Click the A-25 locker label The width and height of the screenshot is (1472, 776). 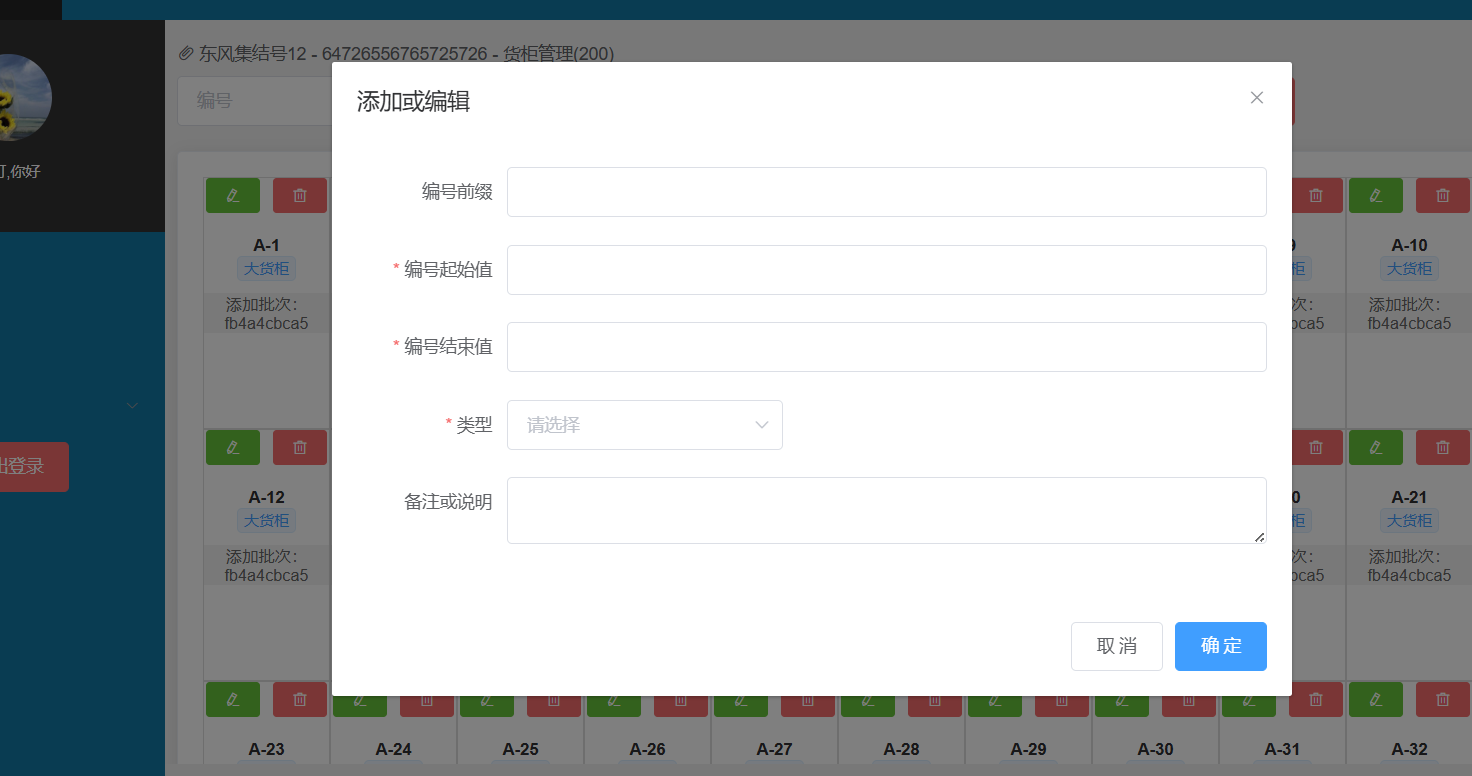click(x=520, y=749)
